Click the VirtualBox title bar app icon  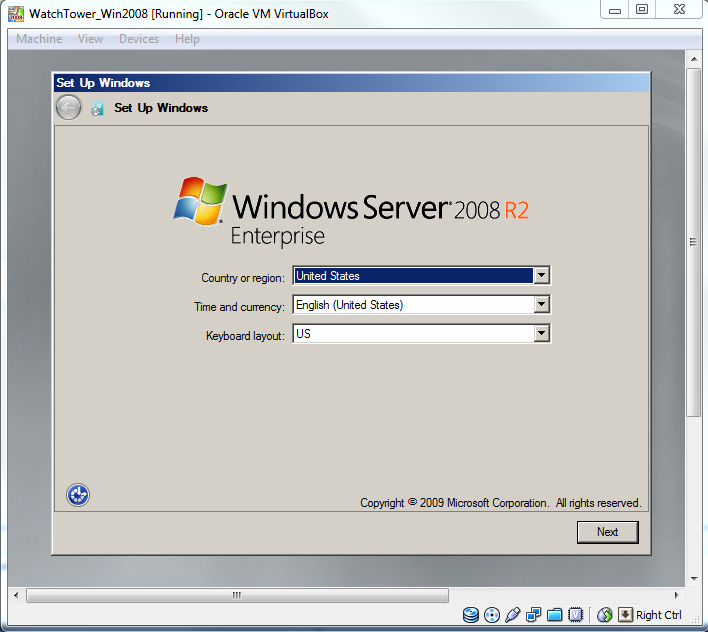click(16, 14)
